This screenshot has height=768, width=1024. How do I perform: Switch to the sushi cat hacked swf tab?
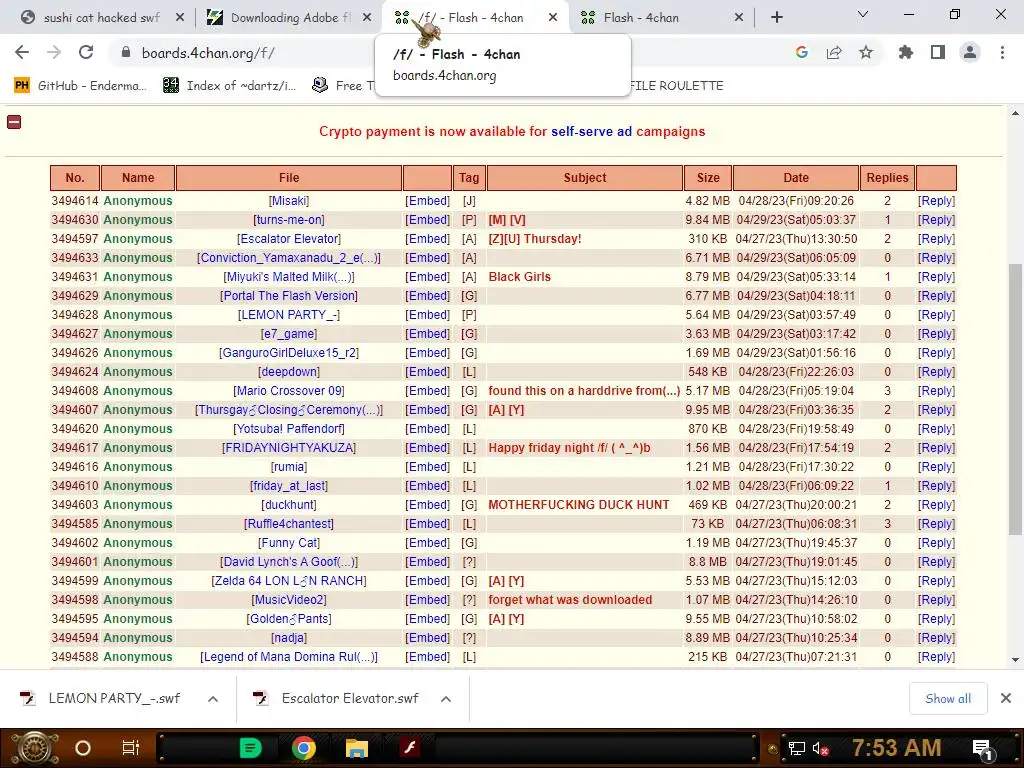click(101, 18)
